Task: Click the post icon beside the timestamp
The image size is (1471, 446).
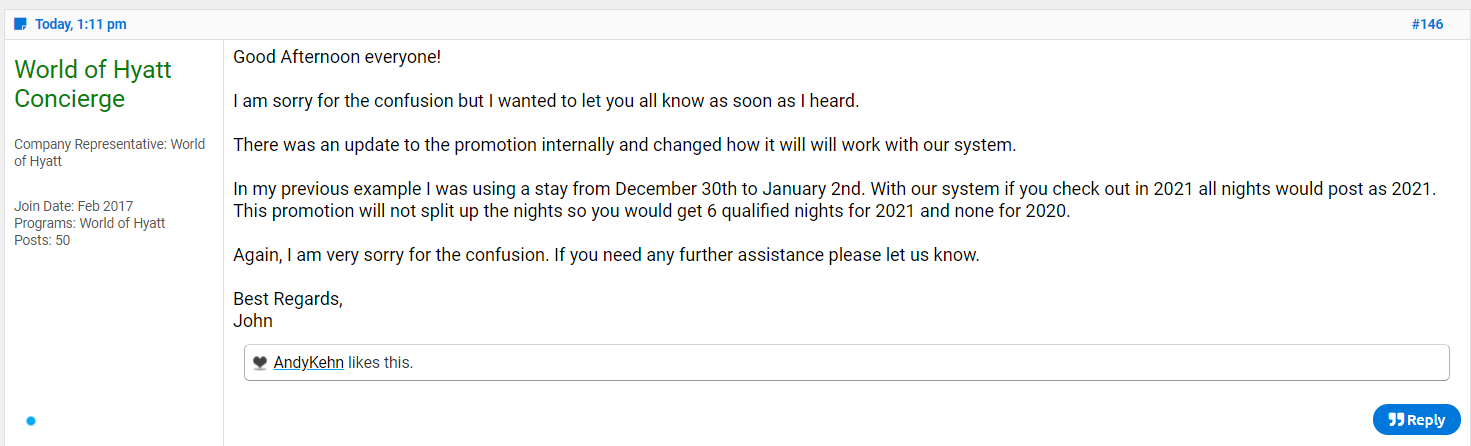Action: click(x=20, y=24)
